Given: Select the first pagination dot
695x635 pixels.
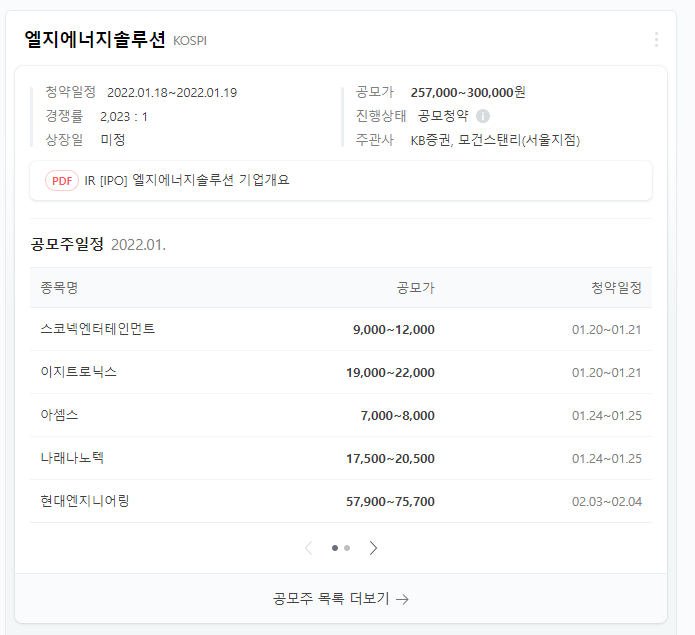Looking at the screenshot, I should (335, 548).
